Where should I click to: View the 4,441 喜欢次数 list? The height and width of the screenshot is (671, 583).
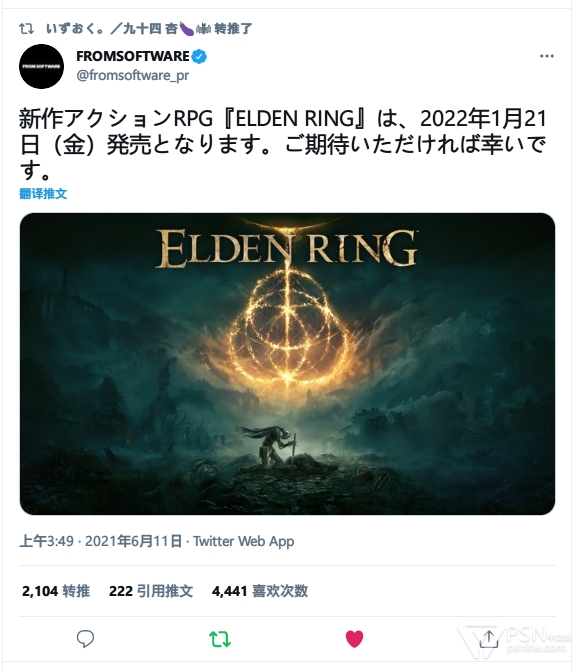pos(260,591)
